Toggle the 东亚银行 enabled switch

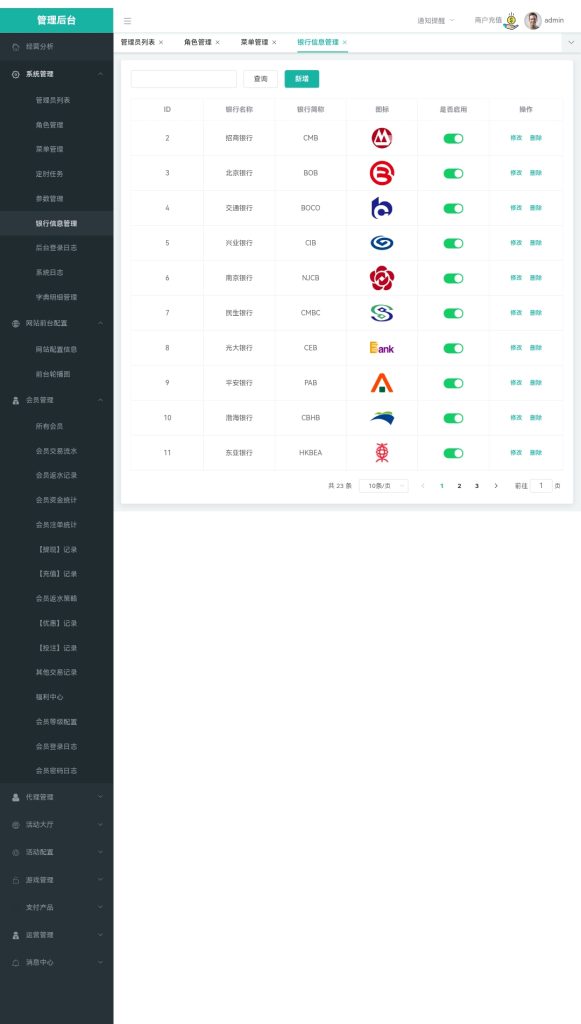(x=453, y=453)
